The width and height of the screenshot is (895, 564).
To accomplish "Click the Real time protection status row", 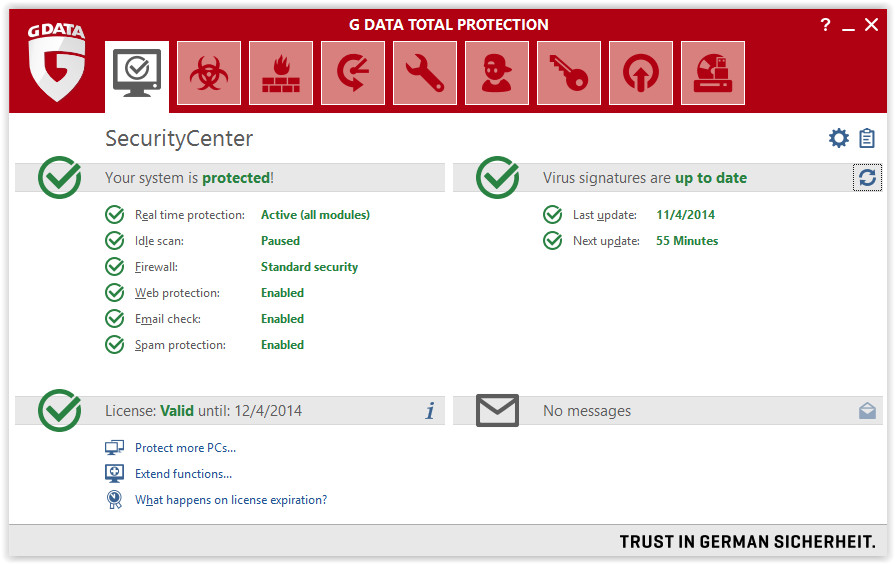I will click(237, 215).
